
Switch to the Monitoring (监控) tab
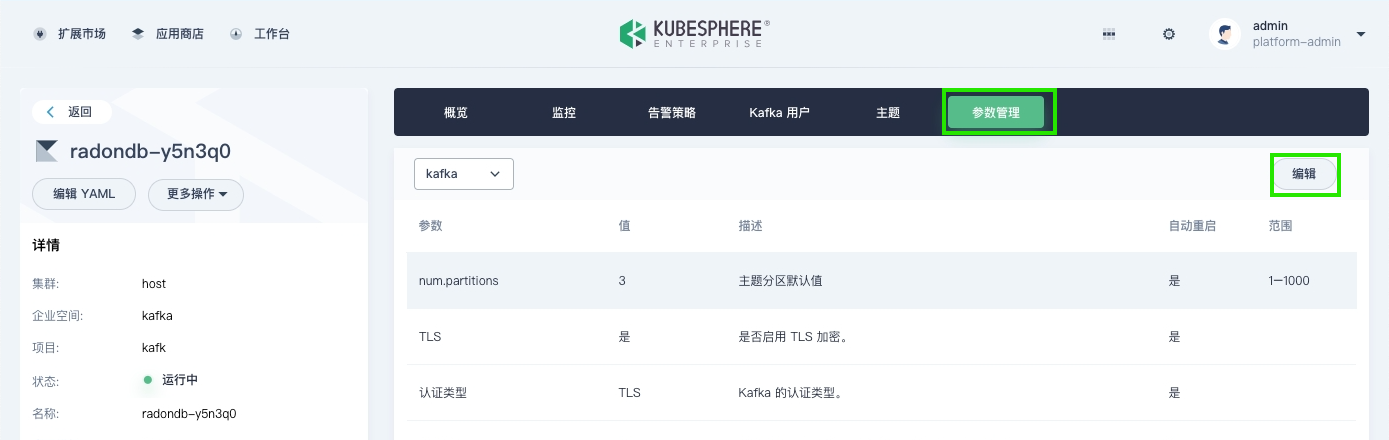(564, 113)
